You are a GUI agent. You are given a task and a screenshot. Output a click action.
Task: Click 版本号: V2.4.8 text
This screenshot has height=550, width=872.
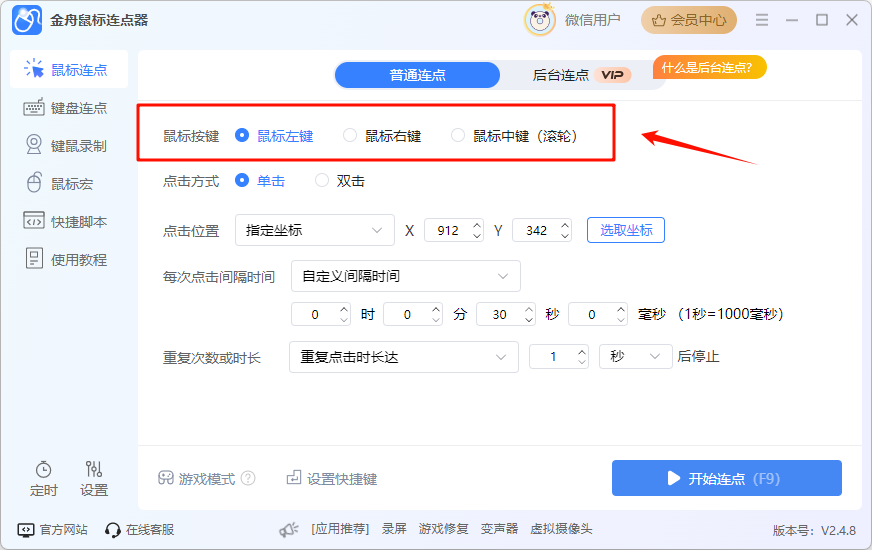(x=814, y=531)
